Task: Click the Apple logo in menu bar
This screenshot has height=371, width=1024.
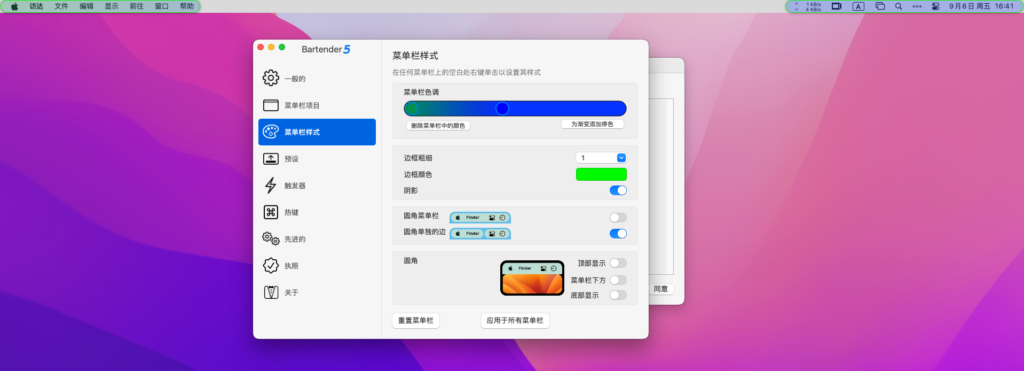Action: pyautogui.click(x=14, y=6)
